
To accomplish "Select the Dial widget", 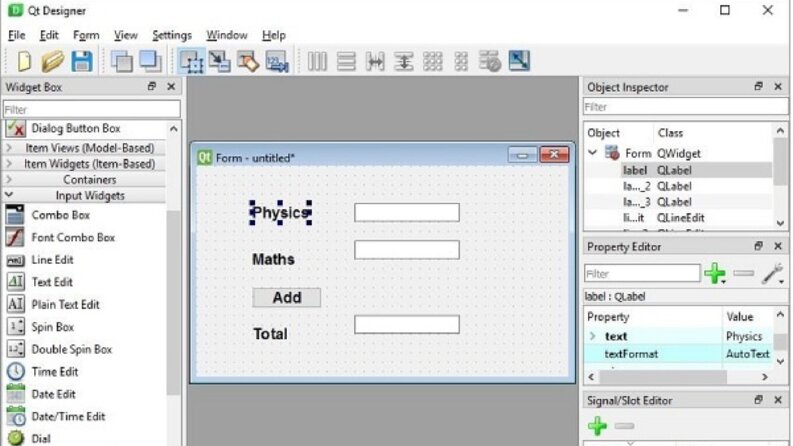I will (x=28, y=438).
